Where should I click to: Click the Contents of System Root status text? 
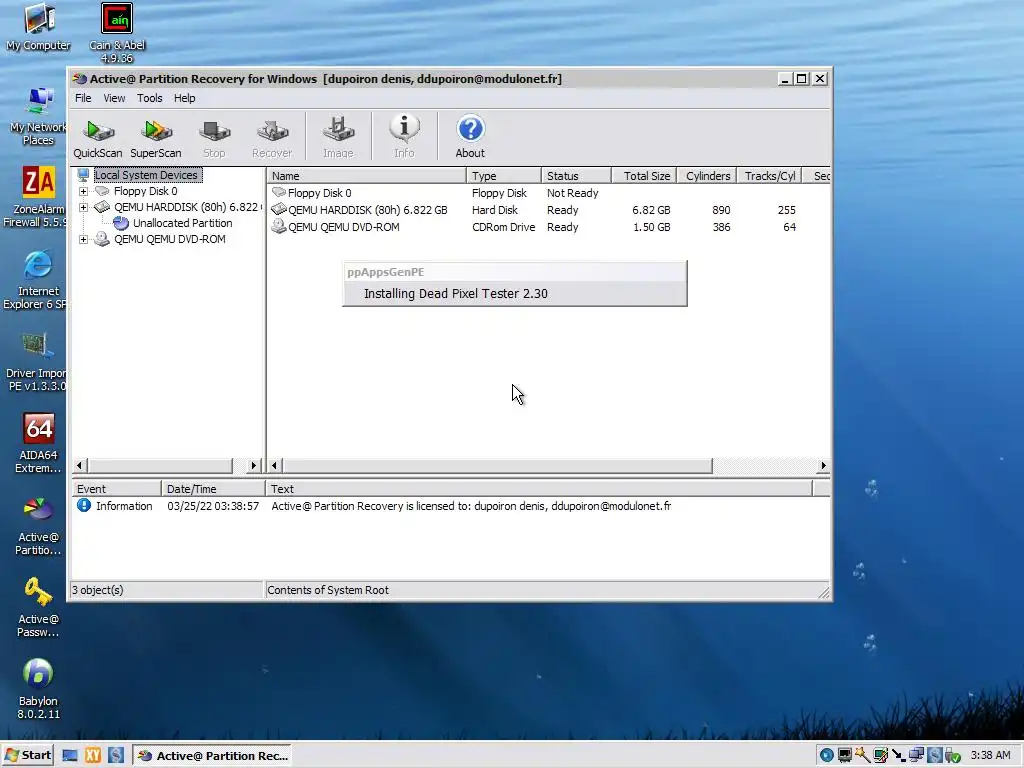pyautogui.click(x=328, y=590)
